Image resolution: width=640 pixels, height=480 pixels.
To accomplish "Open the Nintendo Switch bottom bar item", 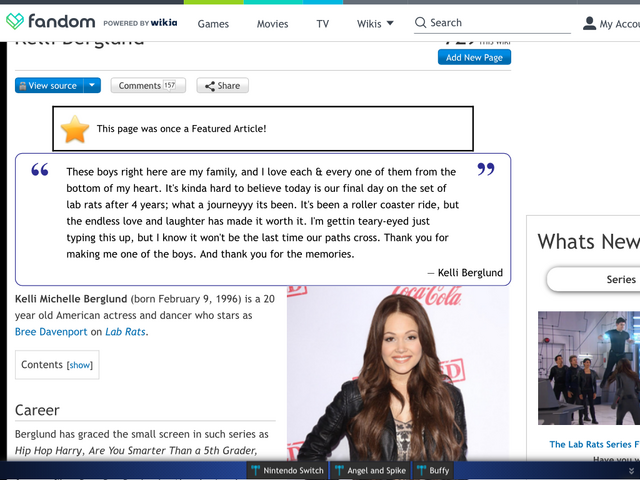I will (x=287, y=471).
